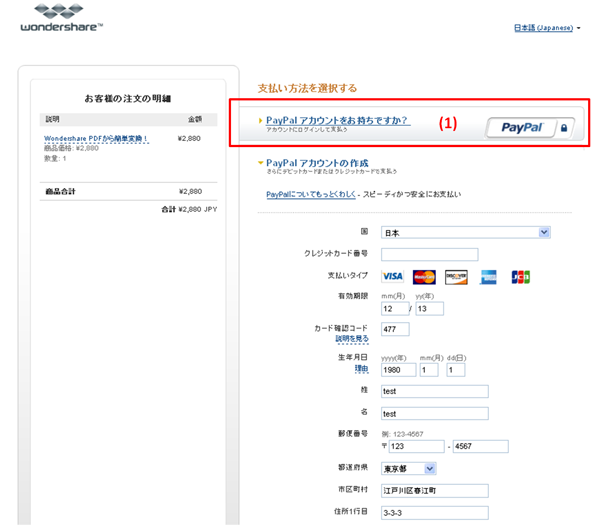Click the 市区町村 field with 江戸川区春江町
This screenshot has height=525, width=600.
click(x=435, y=491)
